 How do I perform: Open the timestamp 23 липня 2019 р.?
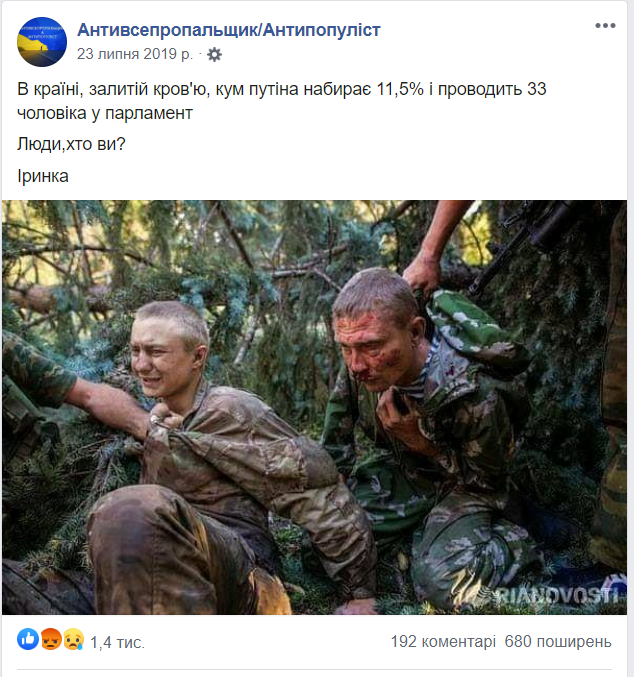coord(135,54)
